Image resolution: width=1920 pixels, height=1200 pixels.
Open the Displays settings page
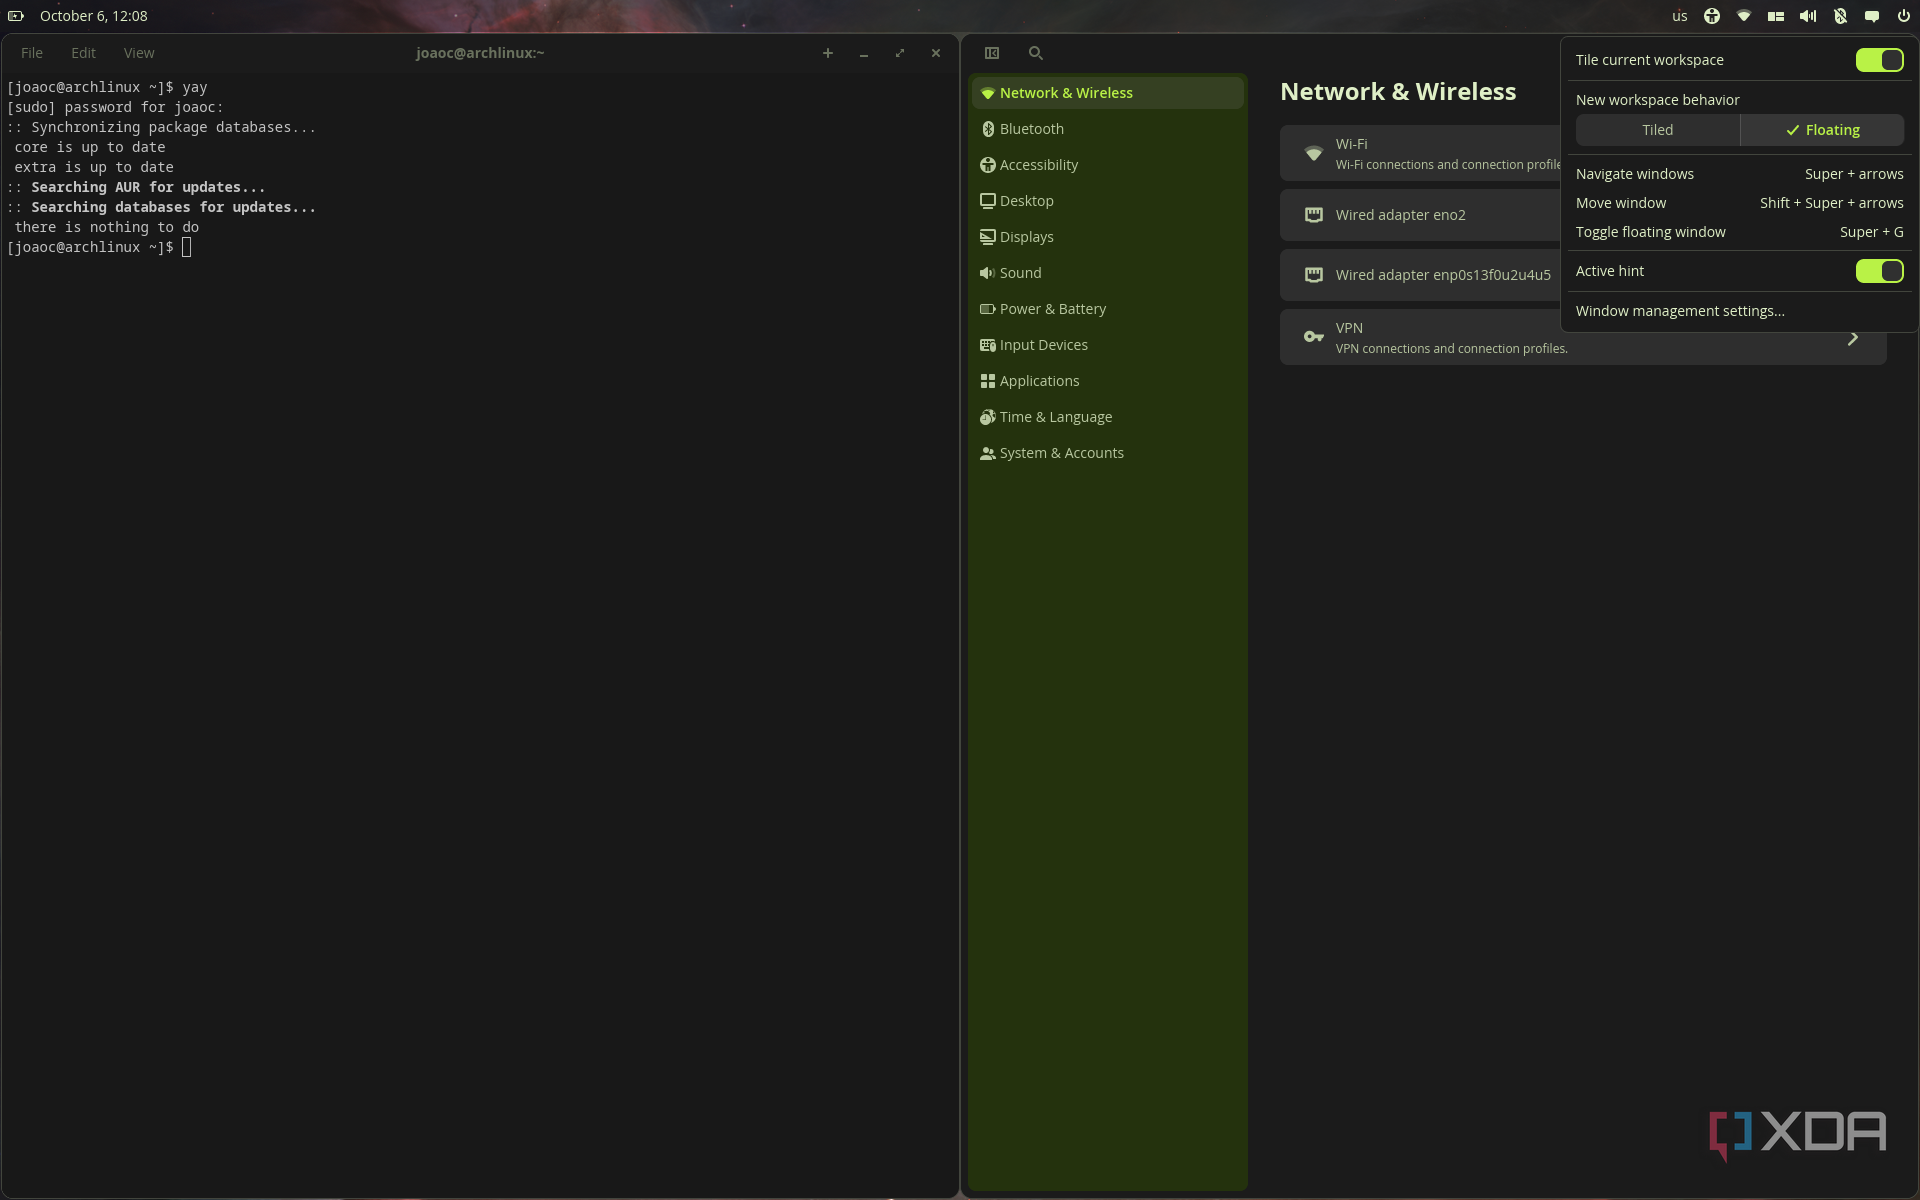[1107, 237]
